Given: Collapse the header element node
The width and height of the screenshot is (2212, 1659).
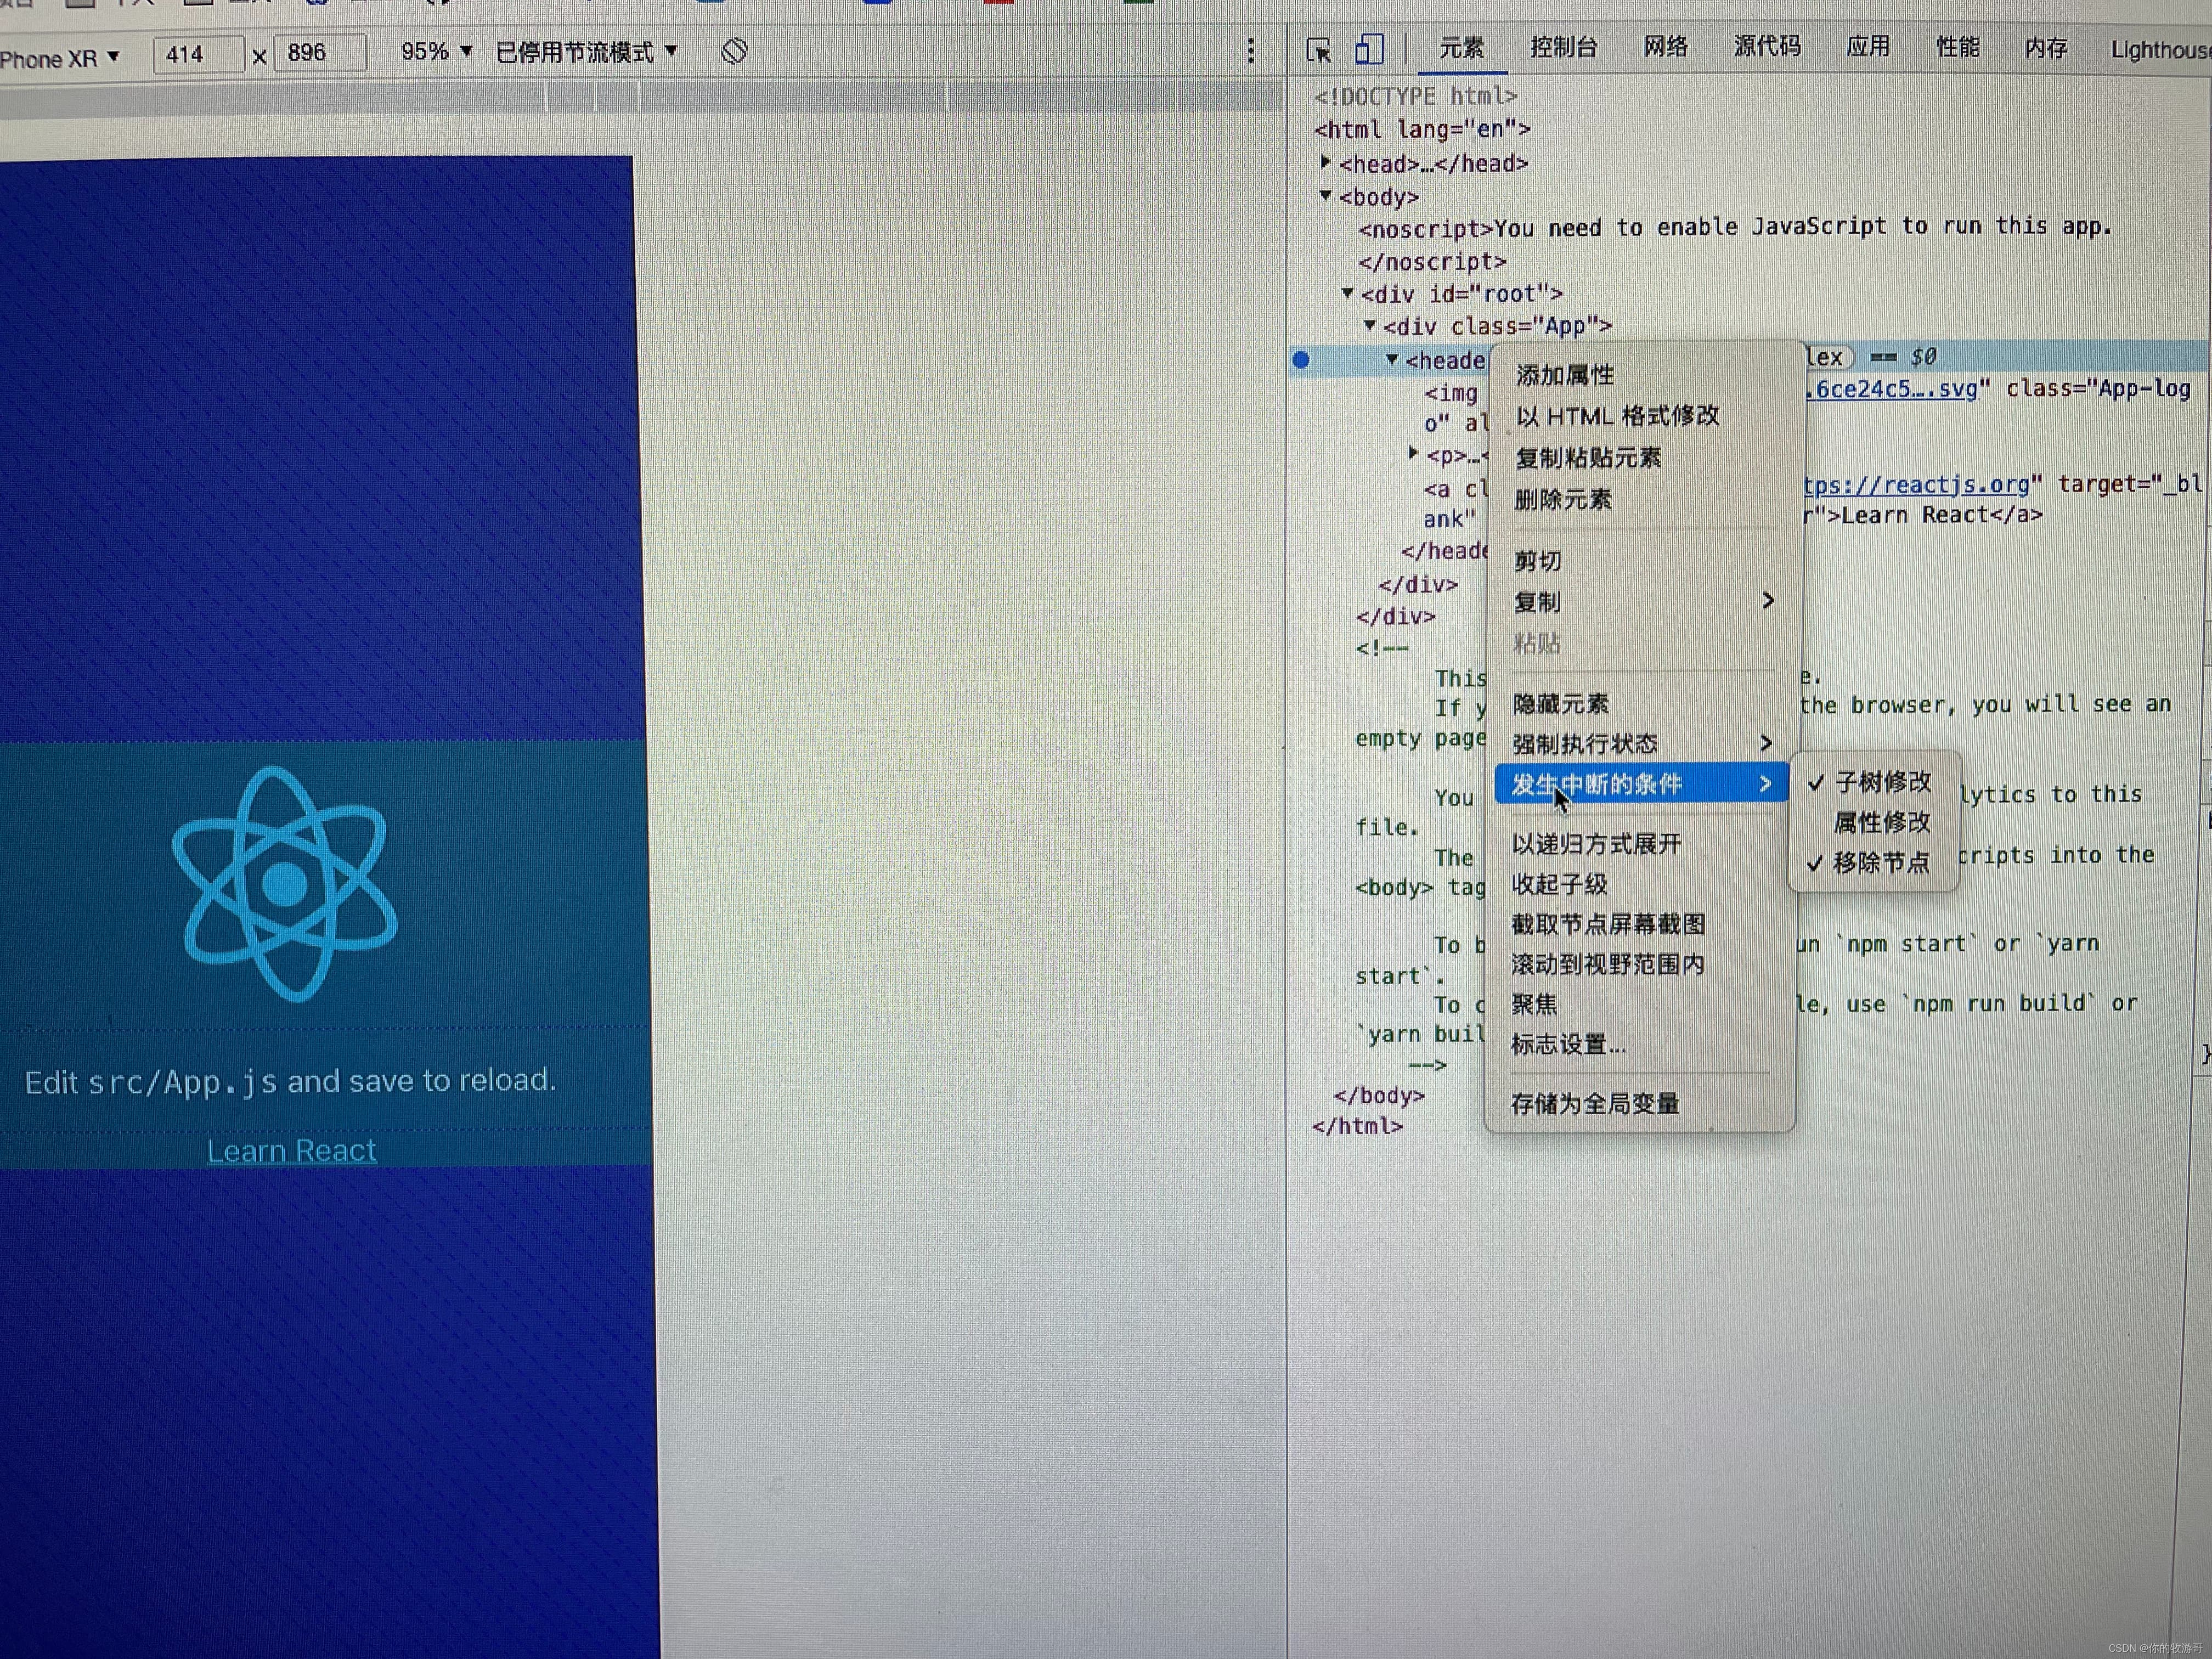Looking at the screenshot, I should 1392,359.
